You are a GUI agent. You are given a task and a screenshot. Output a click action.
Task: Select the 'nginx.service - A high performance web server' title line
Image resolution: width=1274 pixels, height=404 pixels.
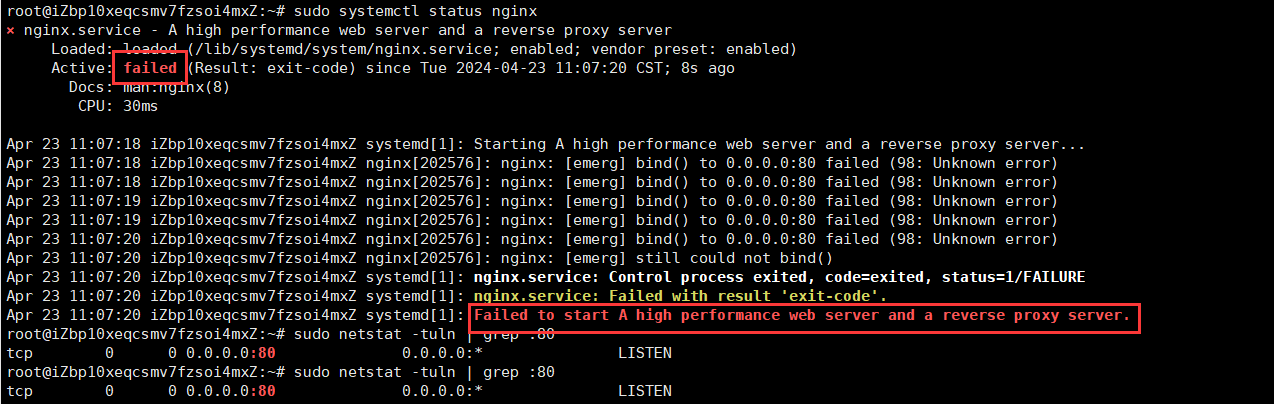tap(347, 30)
